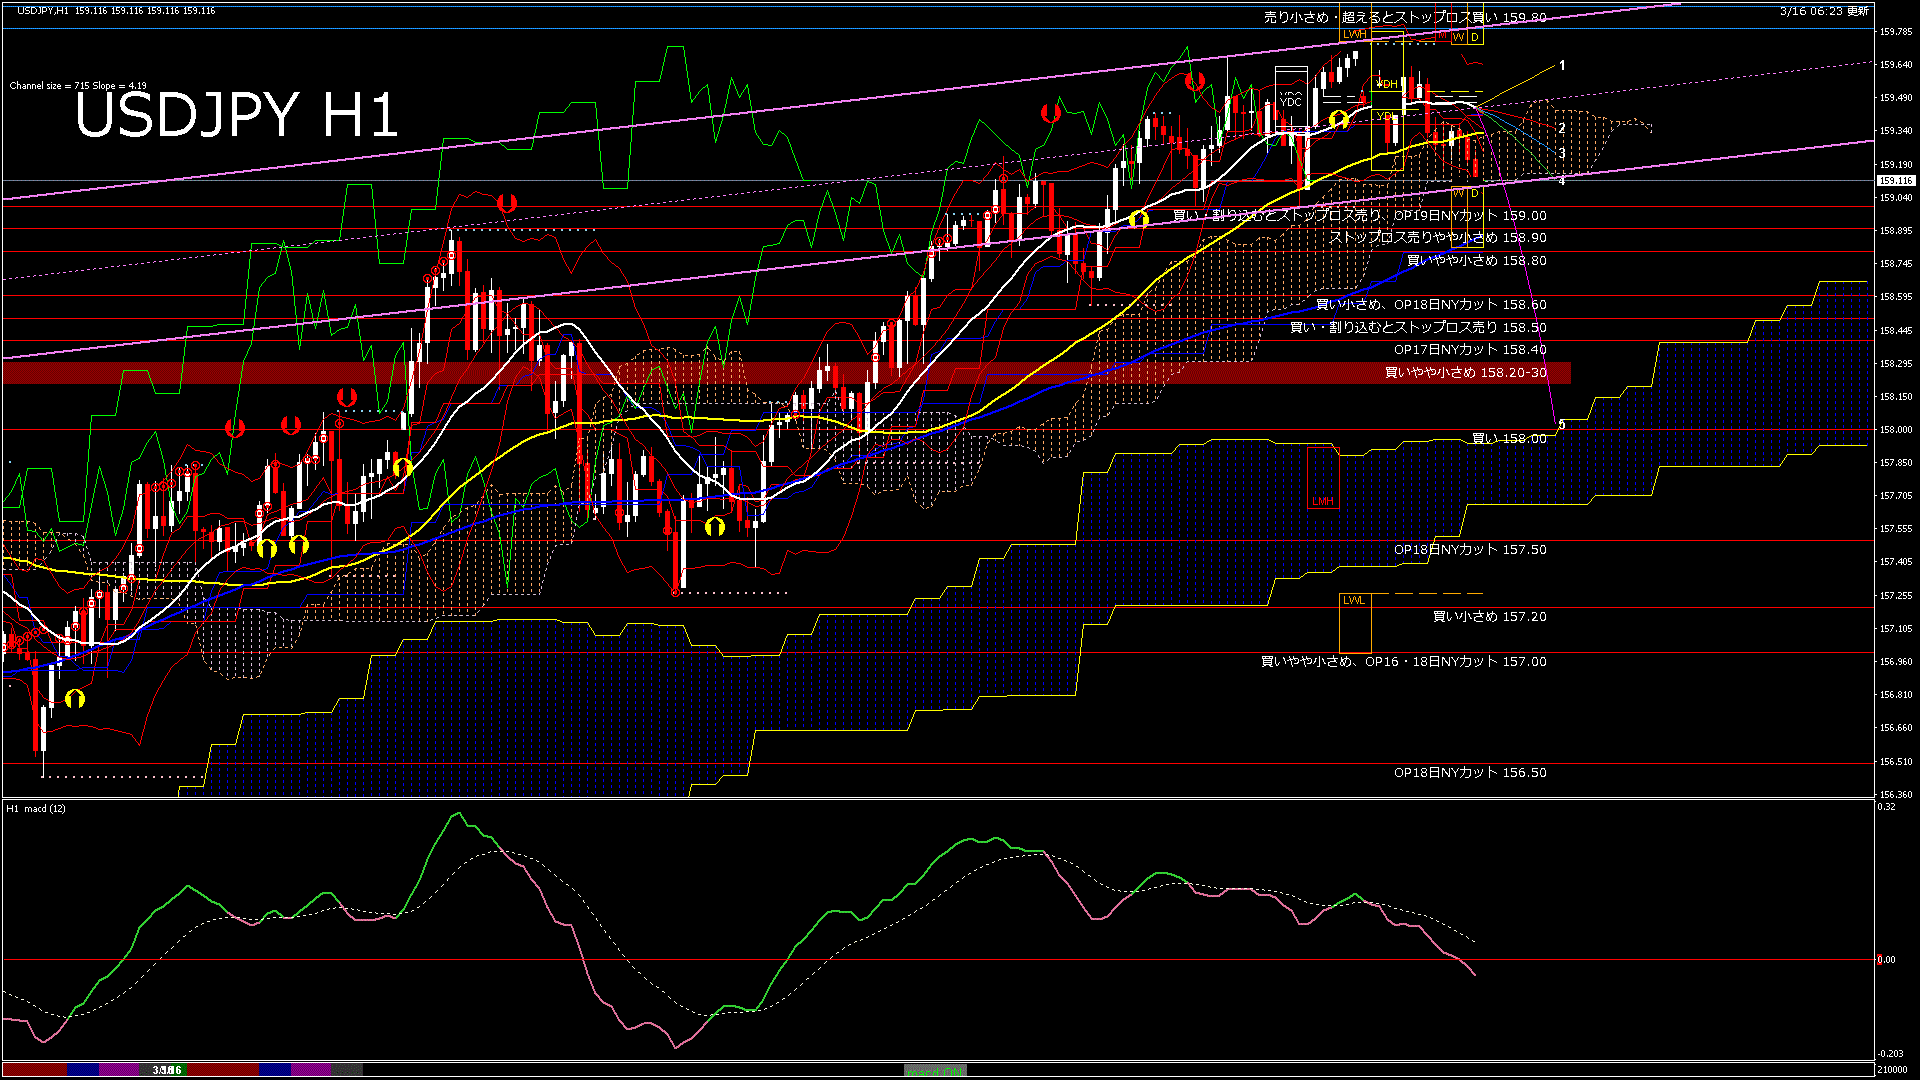Click the current price tag 159.116
Screen dimensions: 1920x1080
coord(1895,181)
